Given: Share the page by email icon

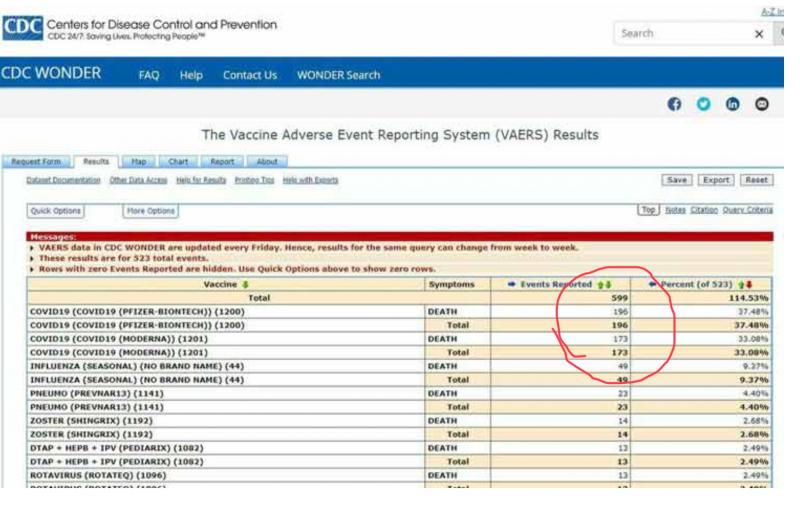Looking at the screenshot, I should point(762,104).
